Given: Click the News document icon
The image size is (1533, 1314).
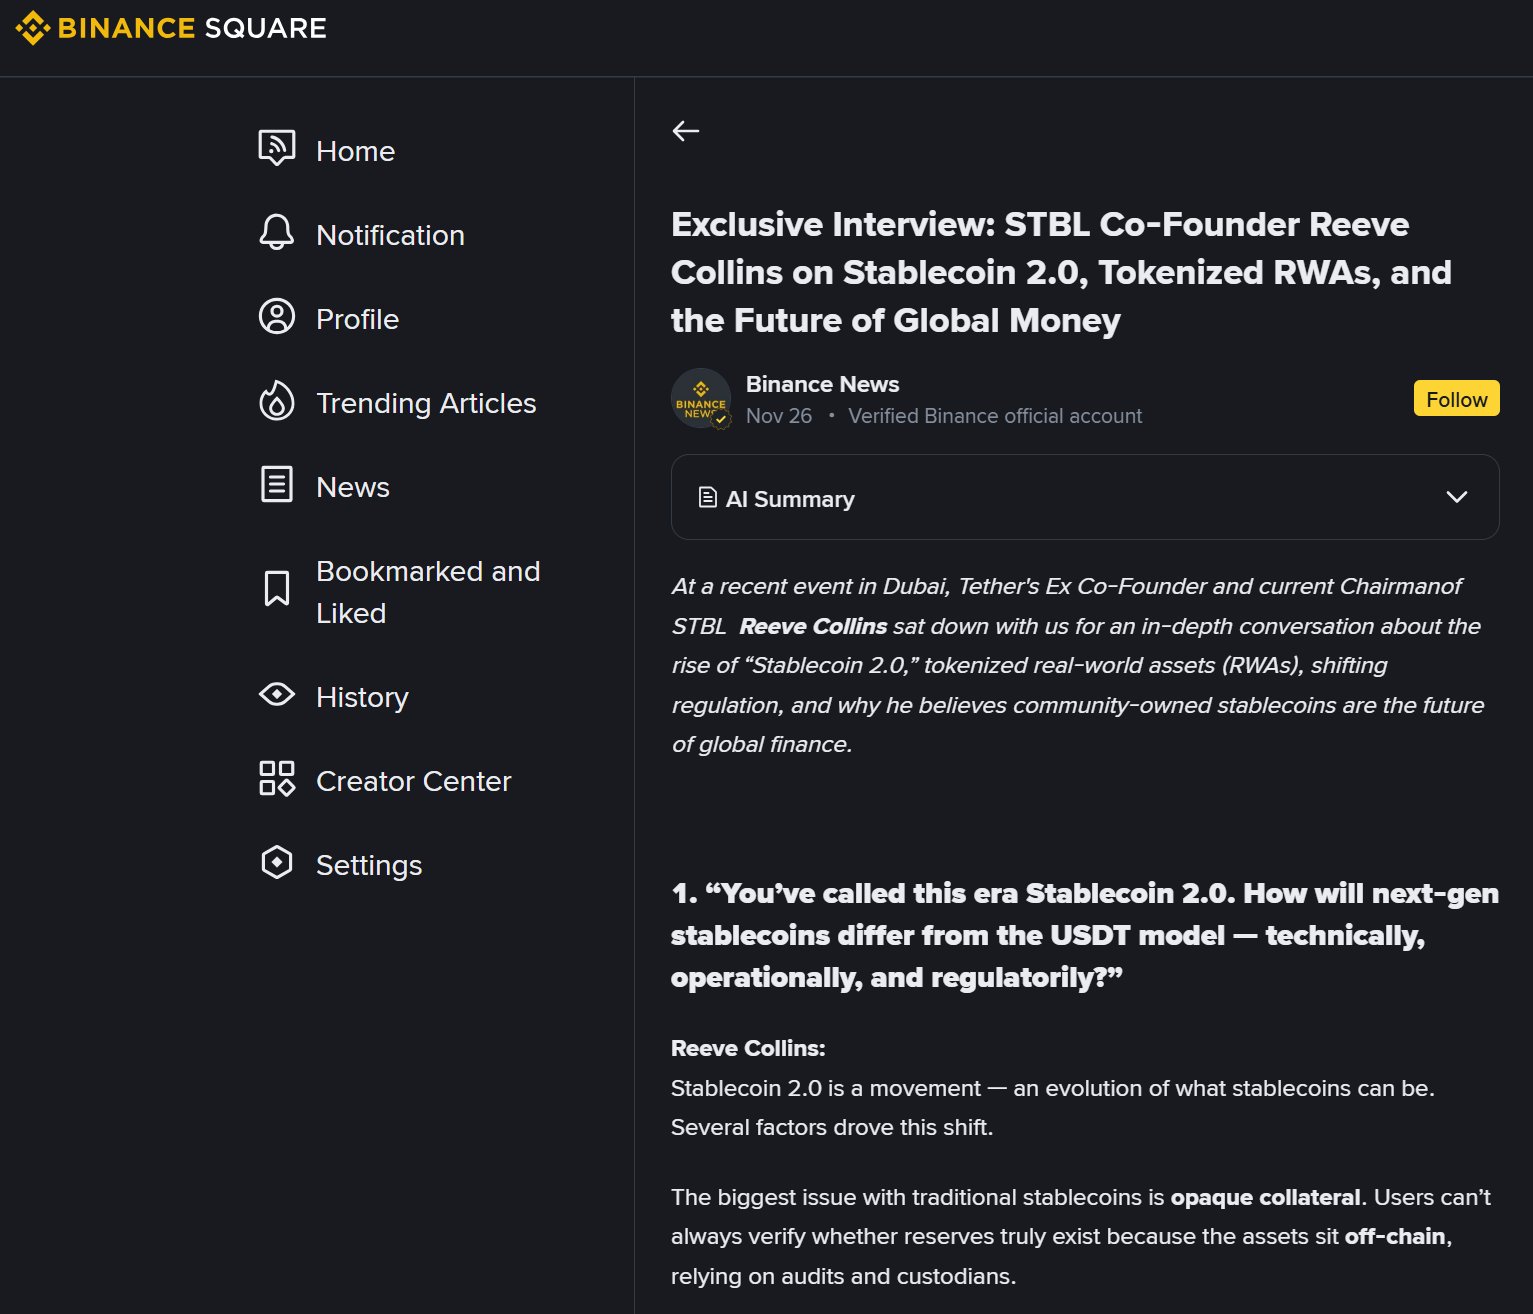Looking at the screenshot, I should click(x=276, y=485).
